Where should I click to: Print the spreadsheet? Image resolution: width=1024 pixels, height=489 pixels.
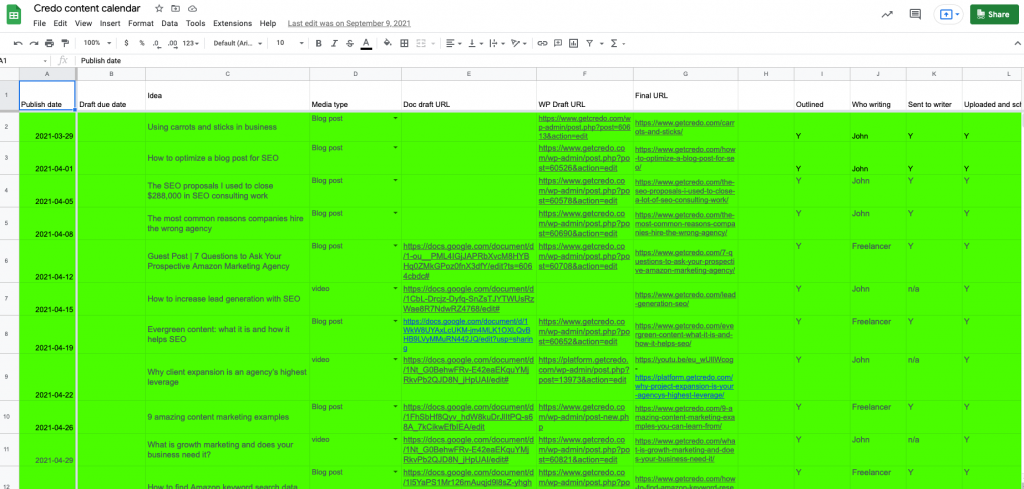click(49, 43)
